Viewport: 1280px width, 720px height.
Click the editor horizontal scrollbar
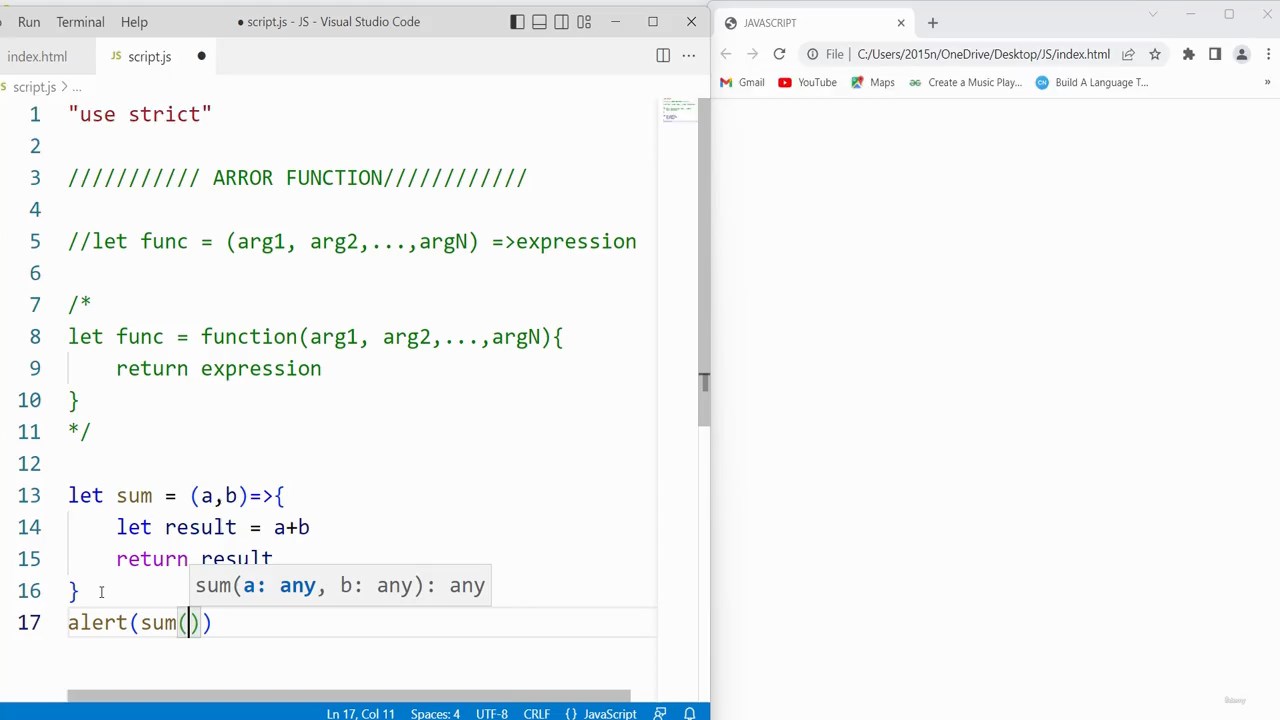tap(349, 695)
